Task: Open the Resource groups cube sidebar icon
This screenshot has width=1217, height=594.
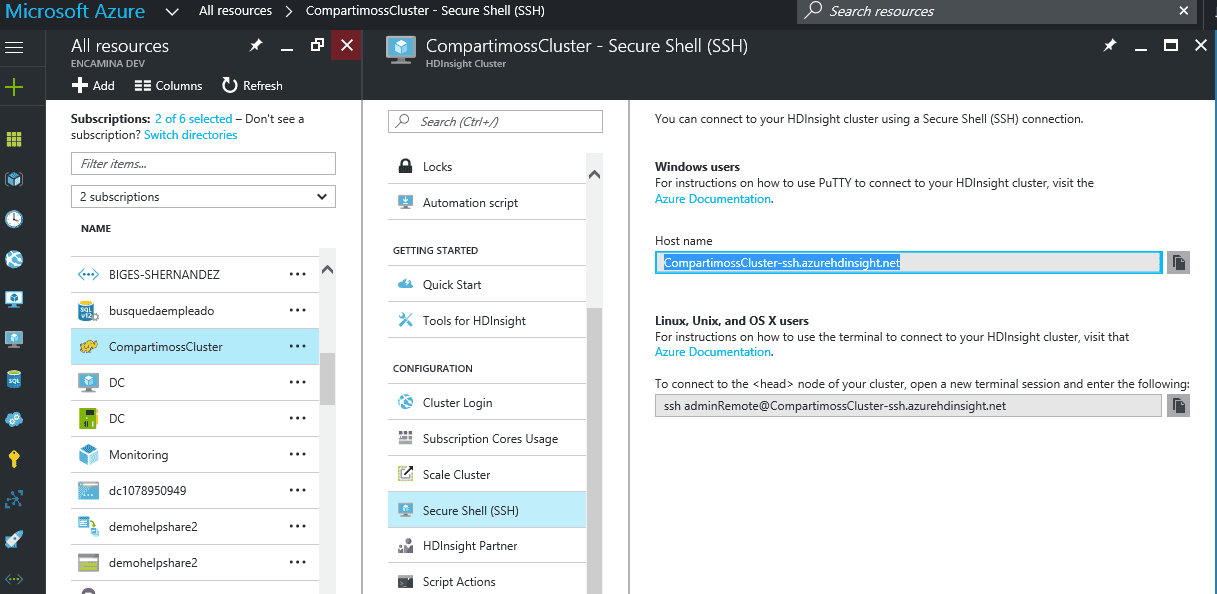Action: pyautogui.click(x=14, y=179)
